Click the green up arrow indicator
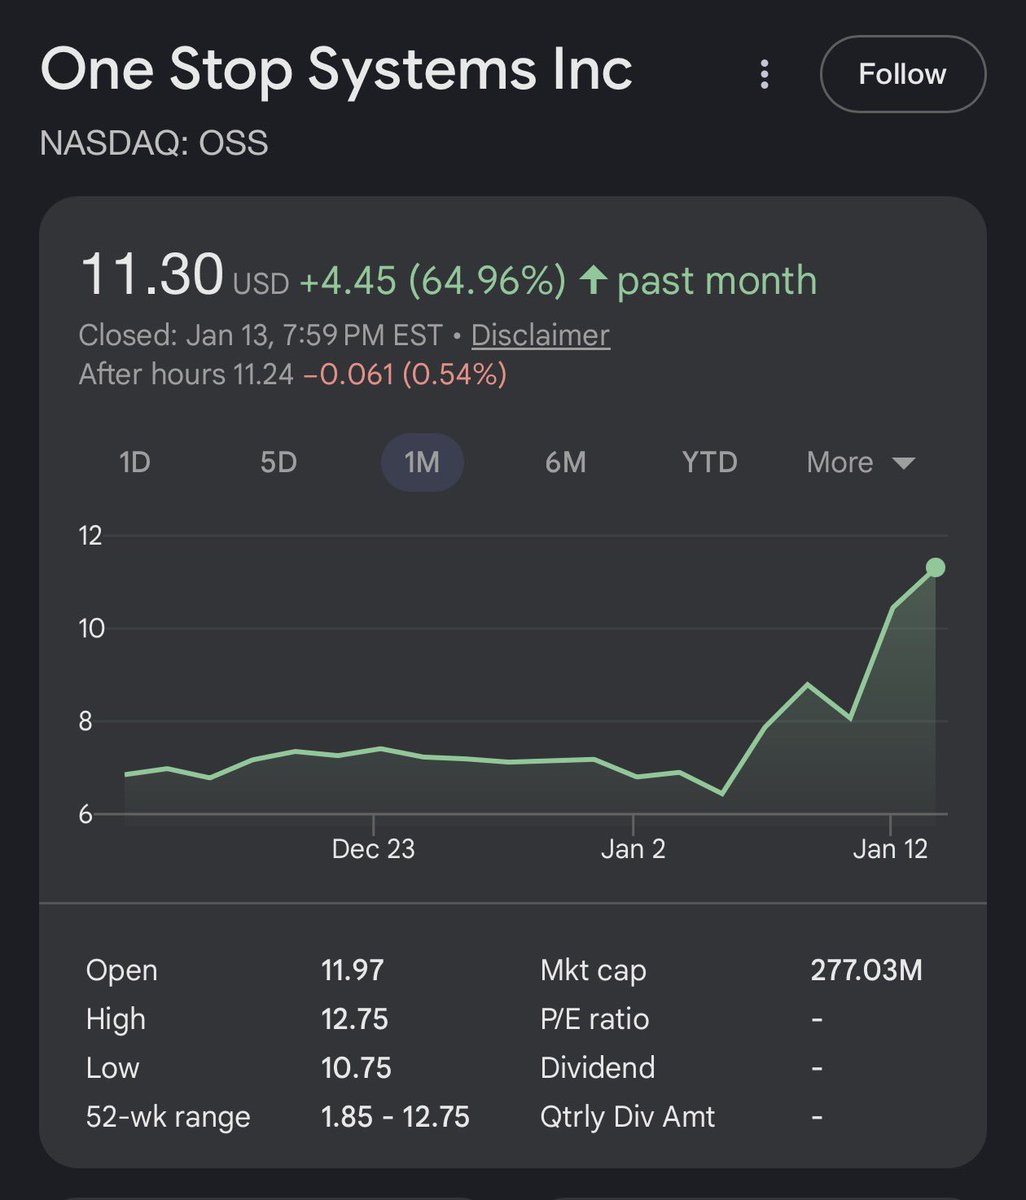Screen dimensions: 1026x1200 [x=593, y=280]
